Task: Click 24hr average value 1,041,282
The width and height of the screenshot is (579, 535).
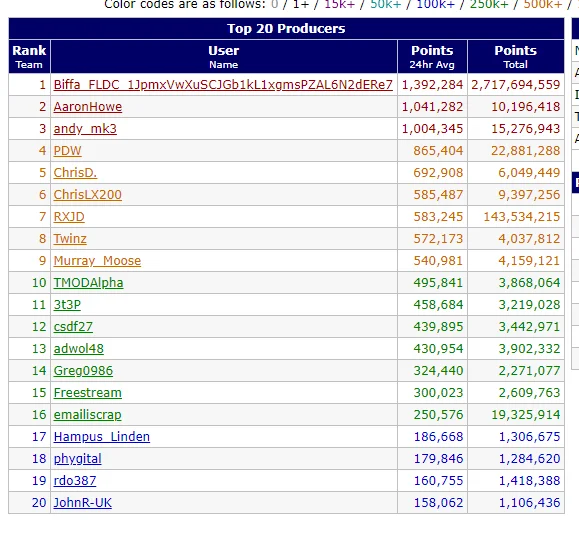Action: coord(432,107)
